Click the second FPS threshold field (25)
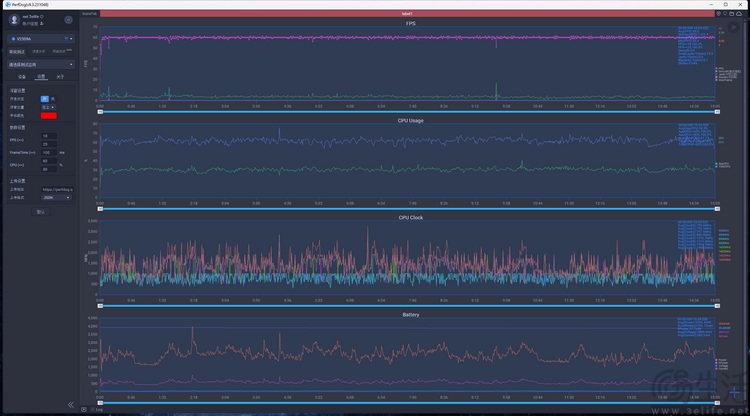The image size is (750, 416). pyautogui.click(x=49, y=144)
